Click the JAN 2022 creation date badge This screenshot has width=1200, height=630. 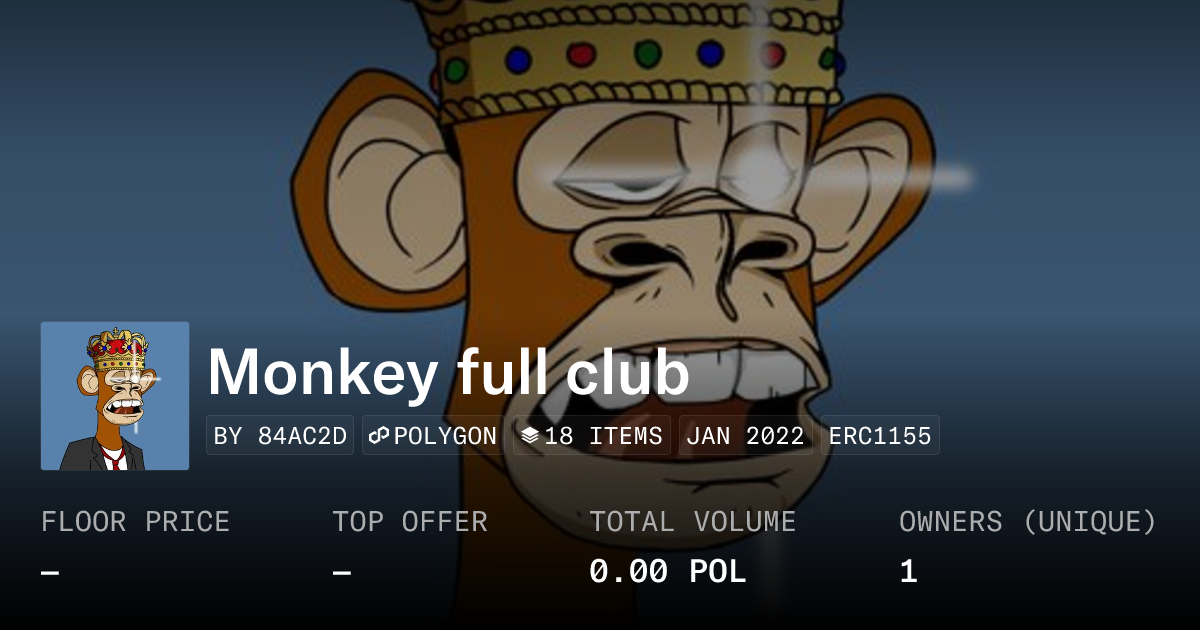click(746, 436)
